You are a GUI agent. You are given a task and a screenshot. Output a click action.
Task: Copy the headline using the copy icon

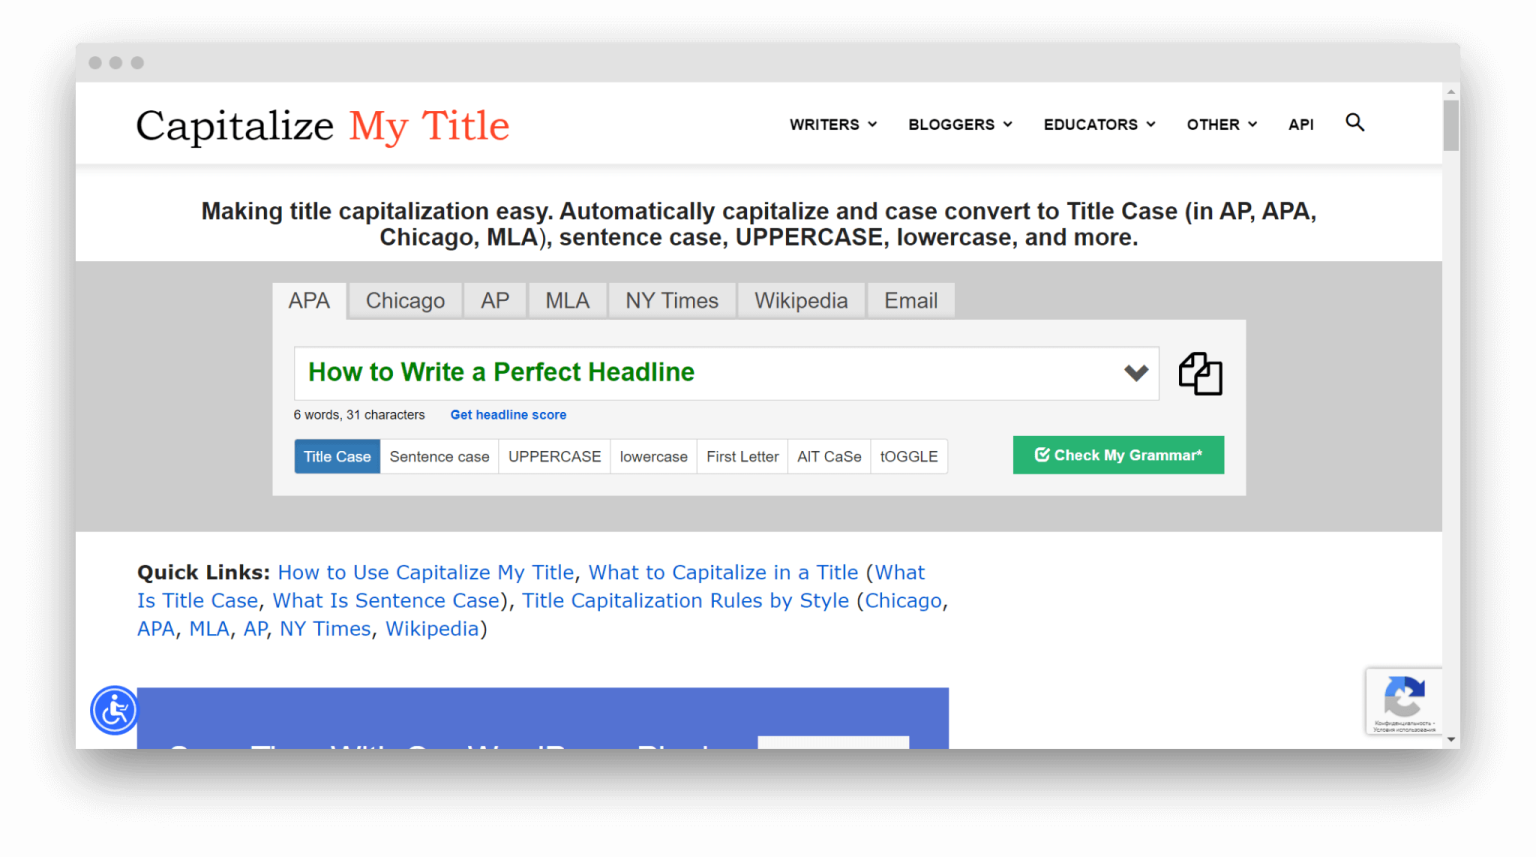[x=1200, y=374]
